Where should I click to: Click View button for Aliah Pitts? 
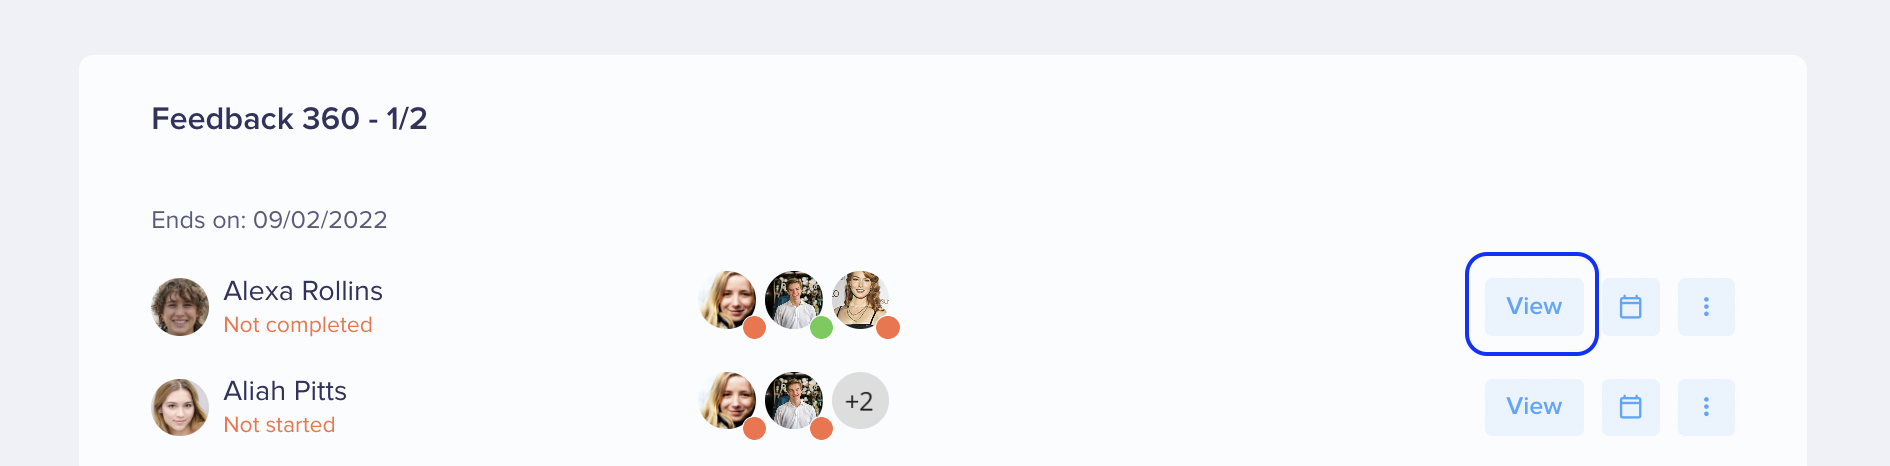pos(1534,407)
